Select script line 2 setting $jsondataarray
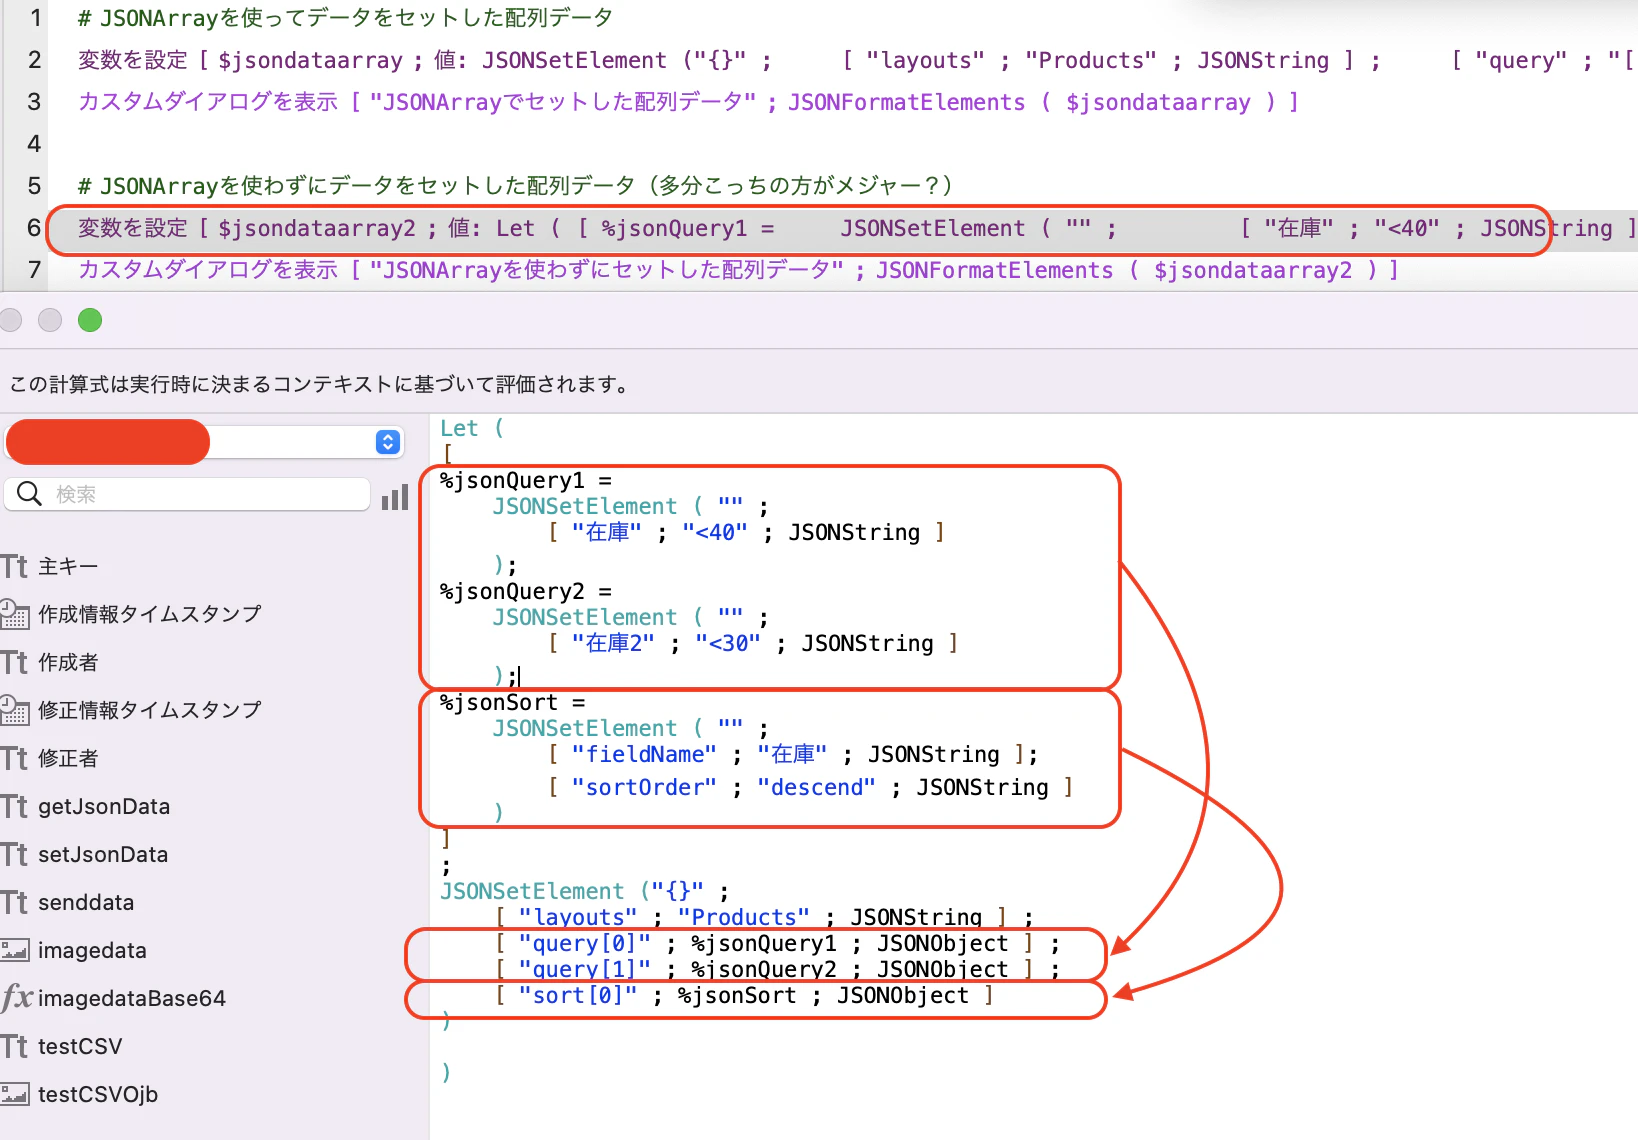1638x1140 pixels. point(857,60)
